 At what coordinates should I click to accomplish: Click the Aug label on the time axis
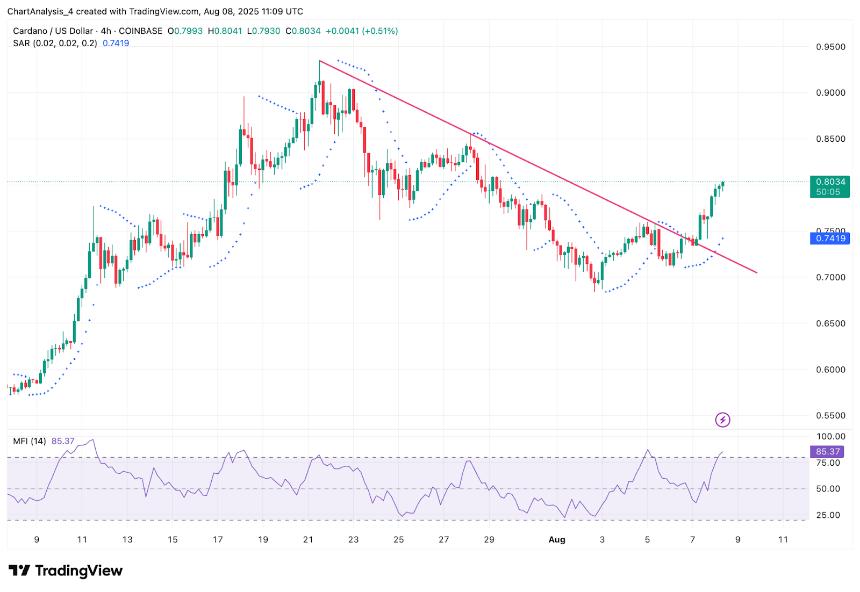click(559, 539)
